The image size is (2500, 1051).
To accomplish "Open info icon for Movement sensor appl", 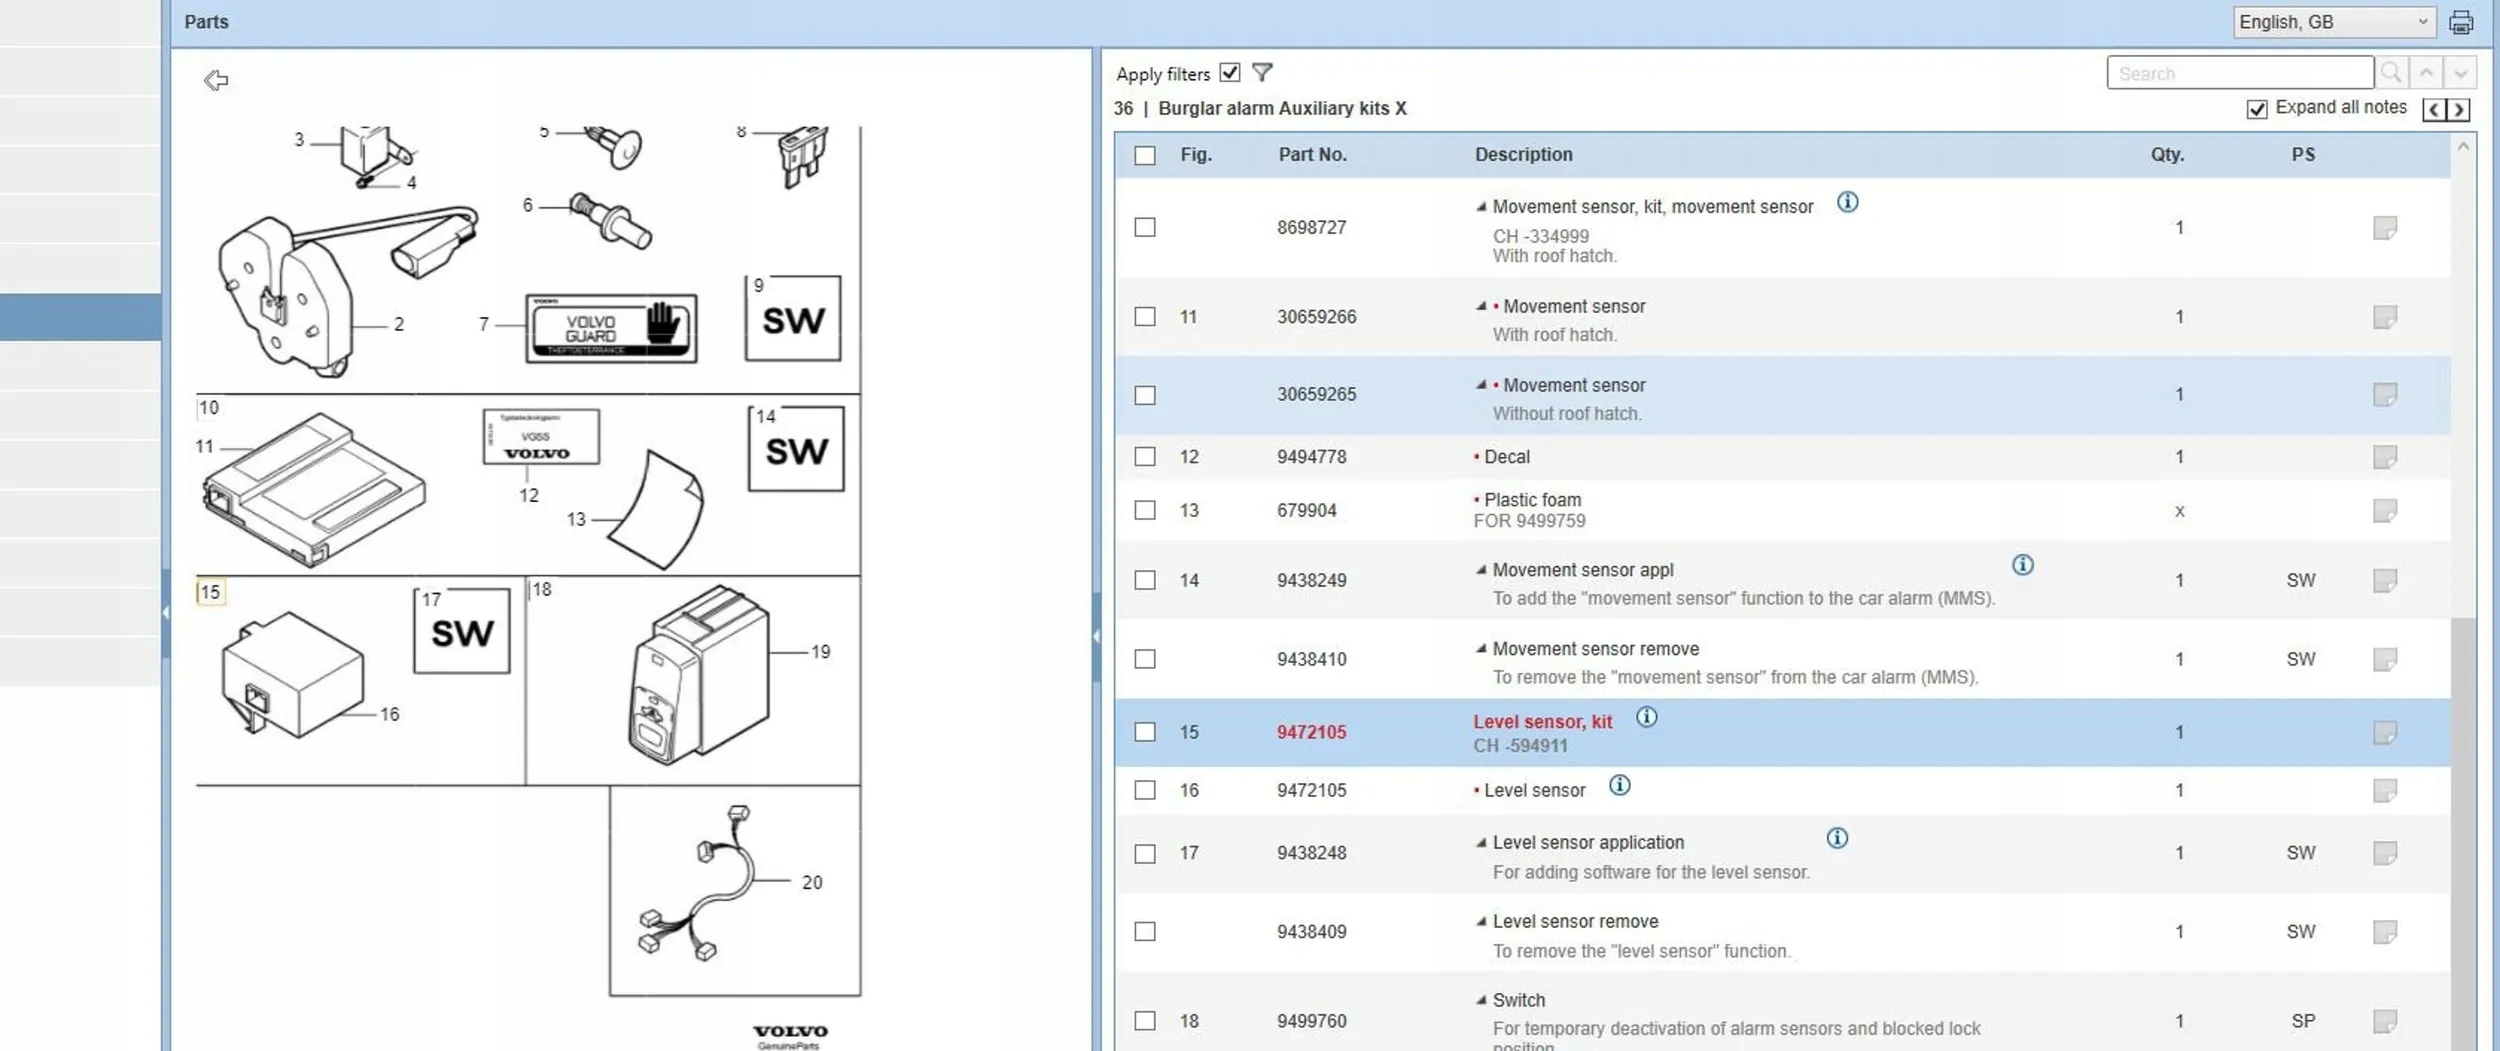I will (2022, 566).
